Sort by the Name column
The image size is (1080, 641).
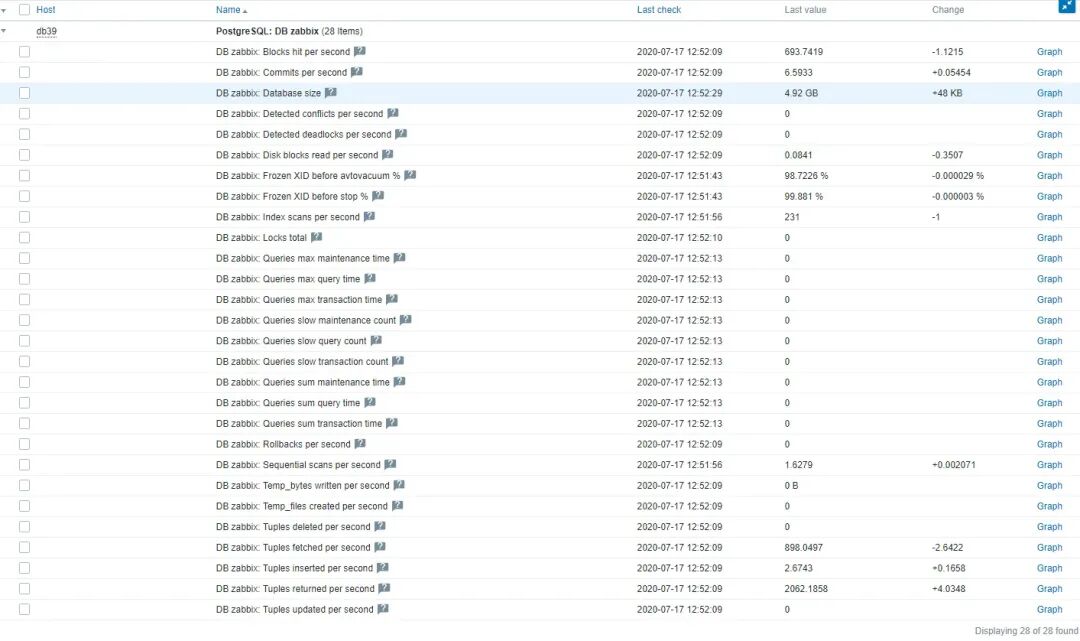[x=231, y=10]
